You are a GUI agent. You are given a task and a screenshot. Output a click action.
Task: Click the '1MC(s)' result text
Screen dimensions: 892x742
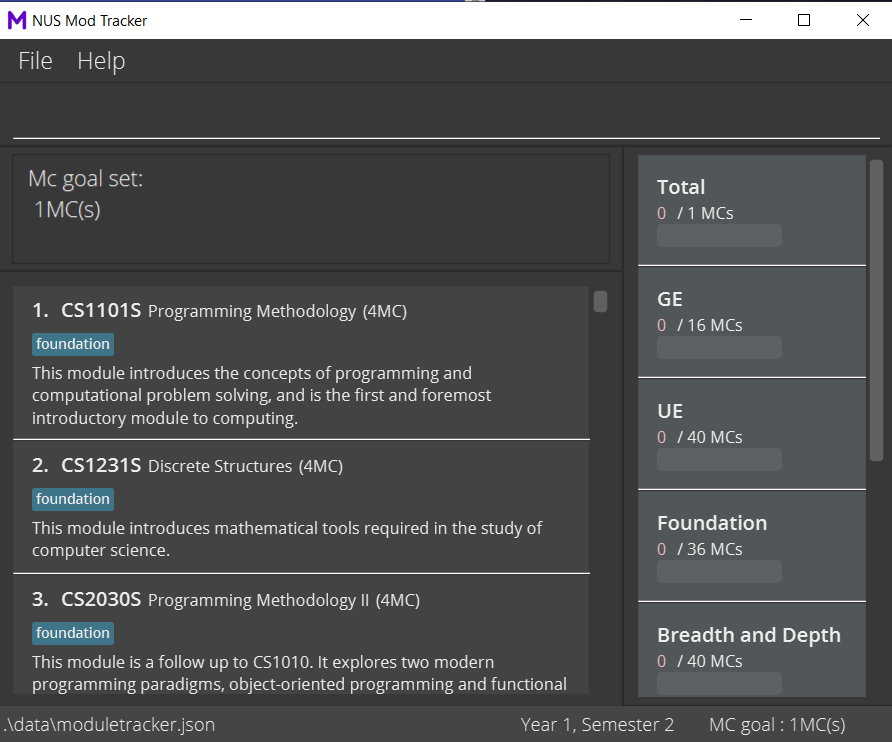tap(67, 210)
